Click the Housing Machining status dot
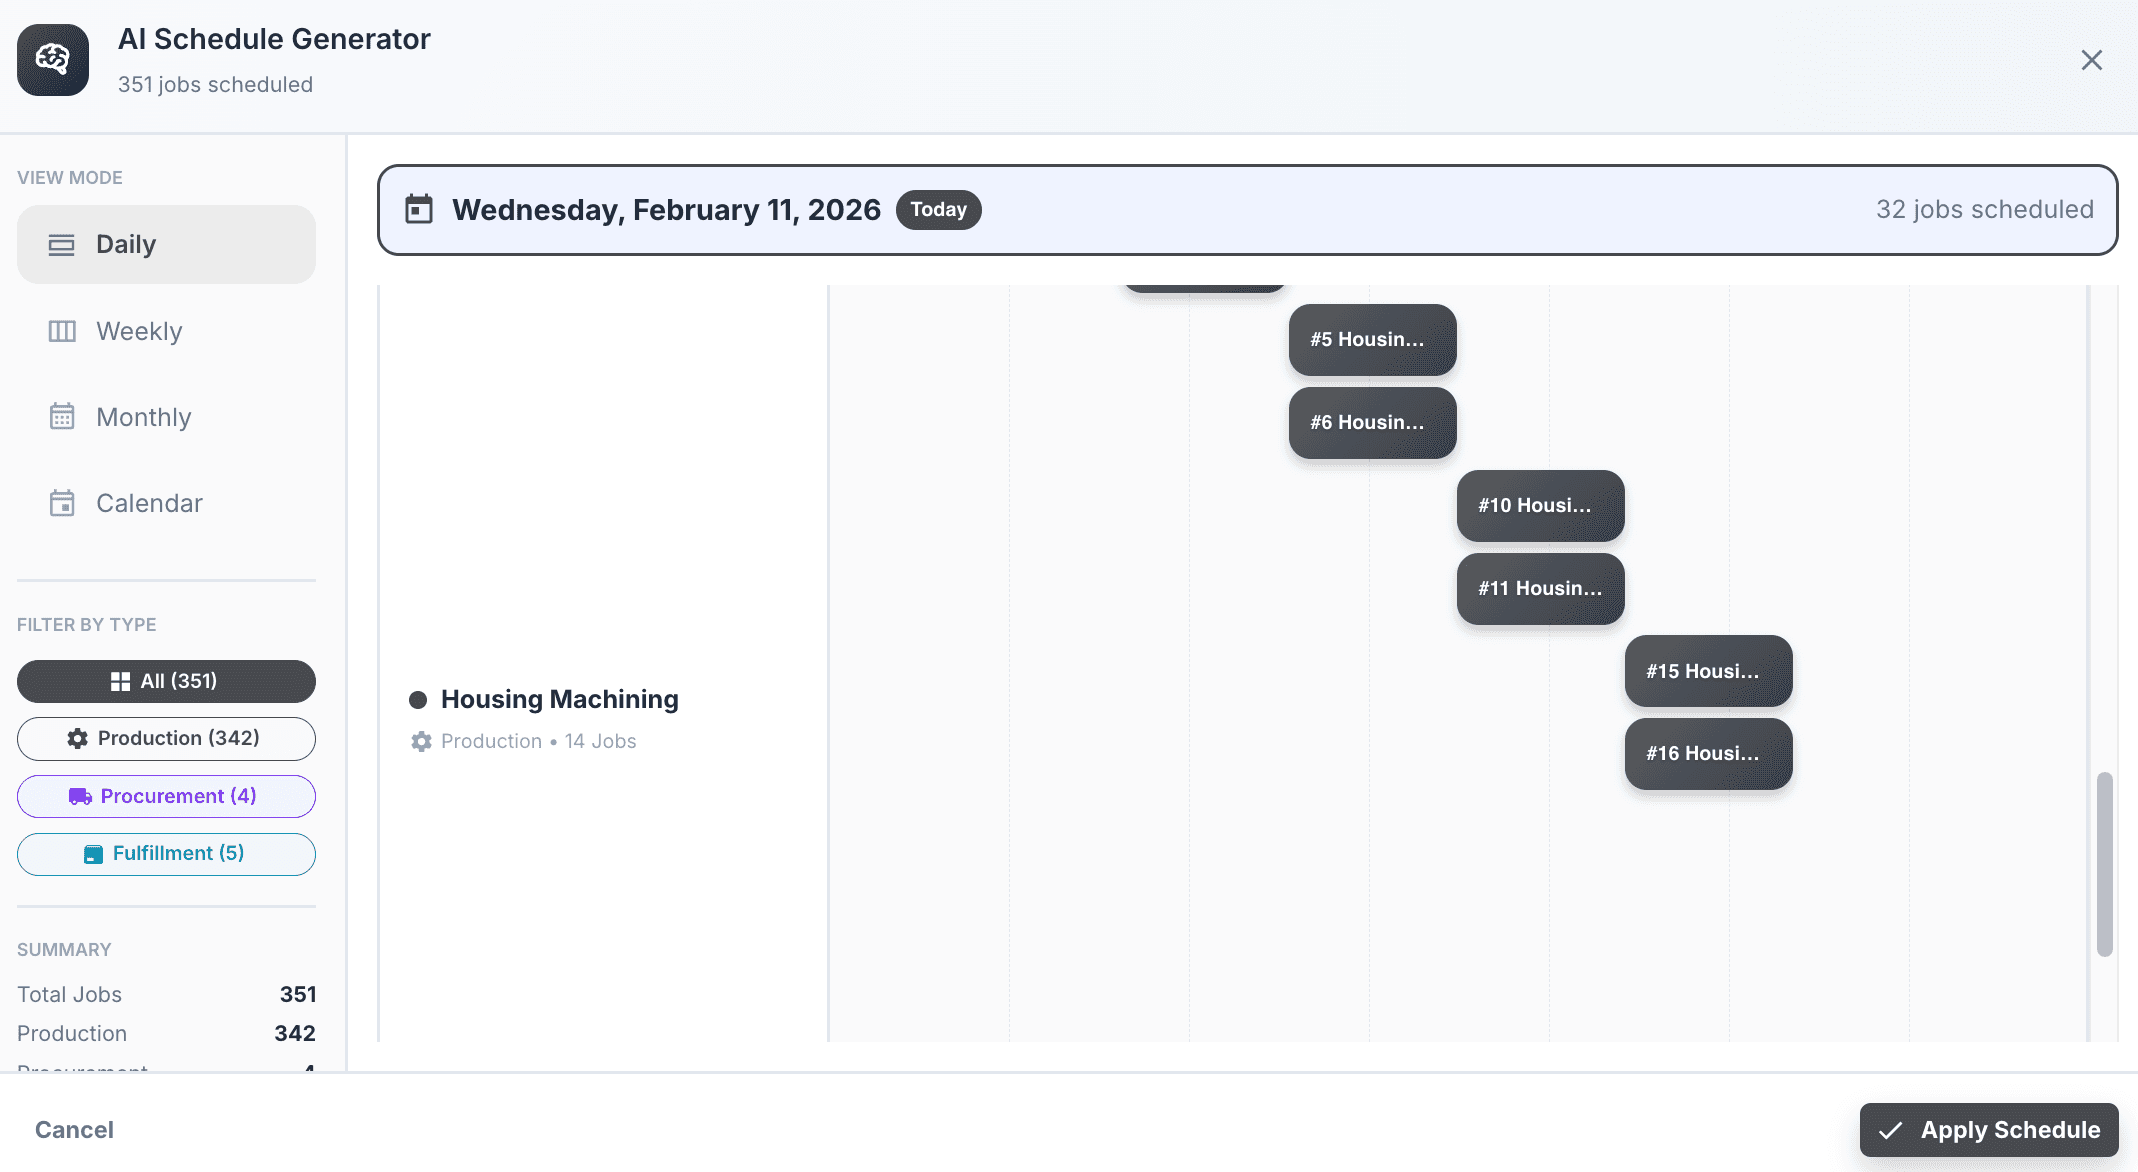Screen dimensions: 2138x1172 418,700
